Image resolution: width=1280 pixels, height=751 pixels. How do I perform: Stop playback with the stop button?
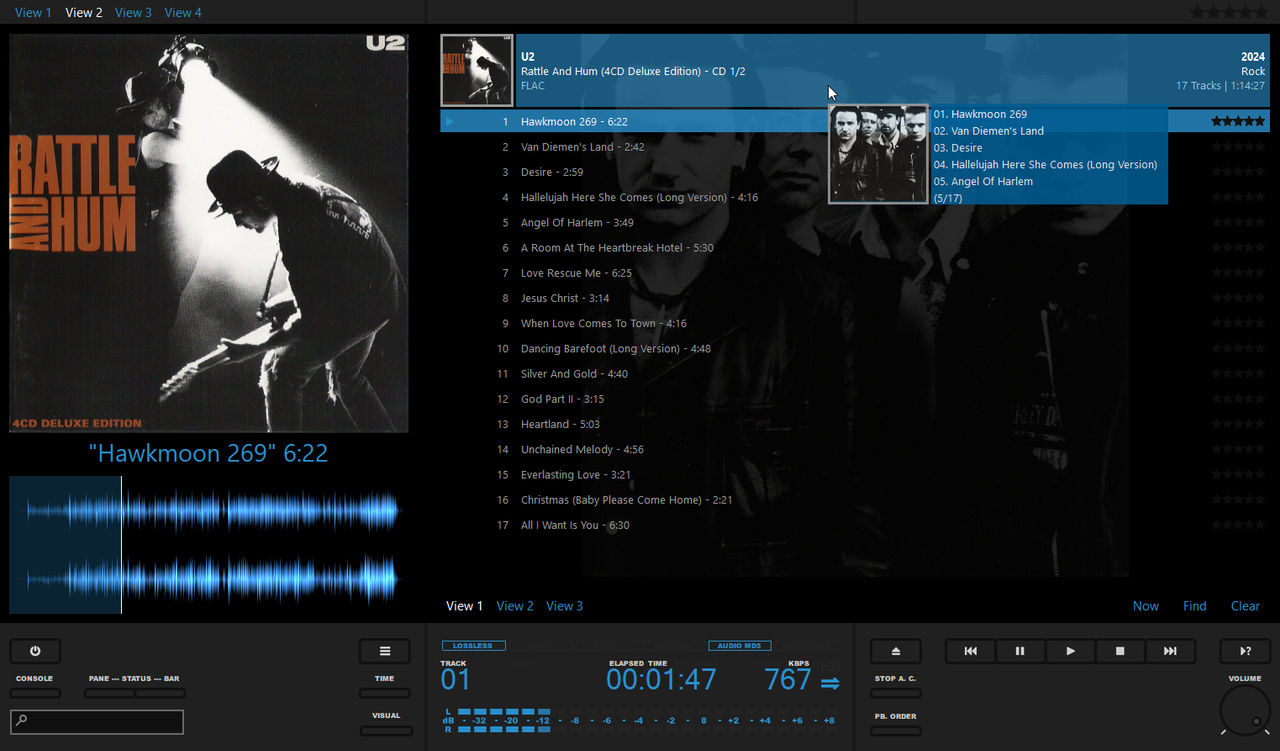click(1120, 651)
